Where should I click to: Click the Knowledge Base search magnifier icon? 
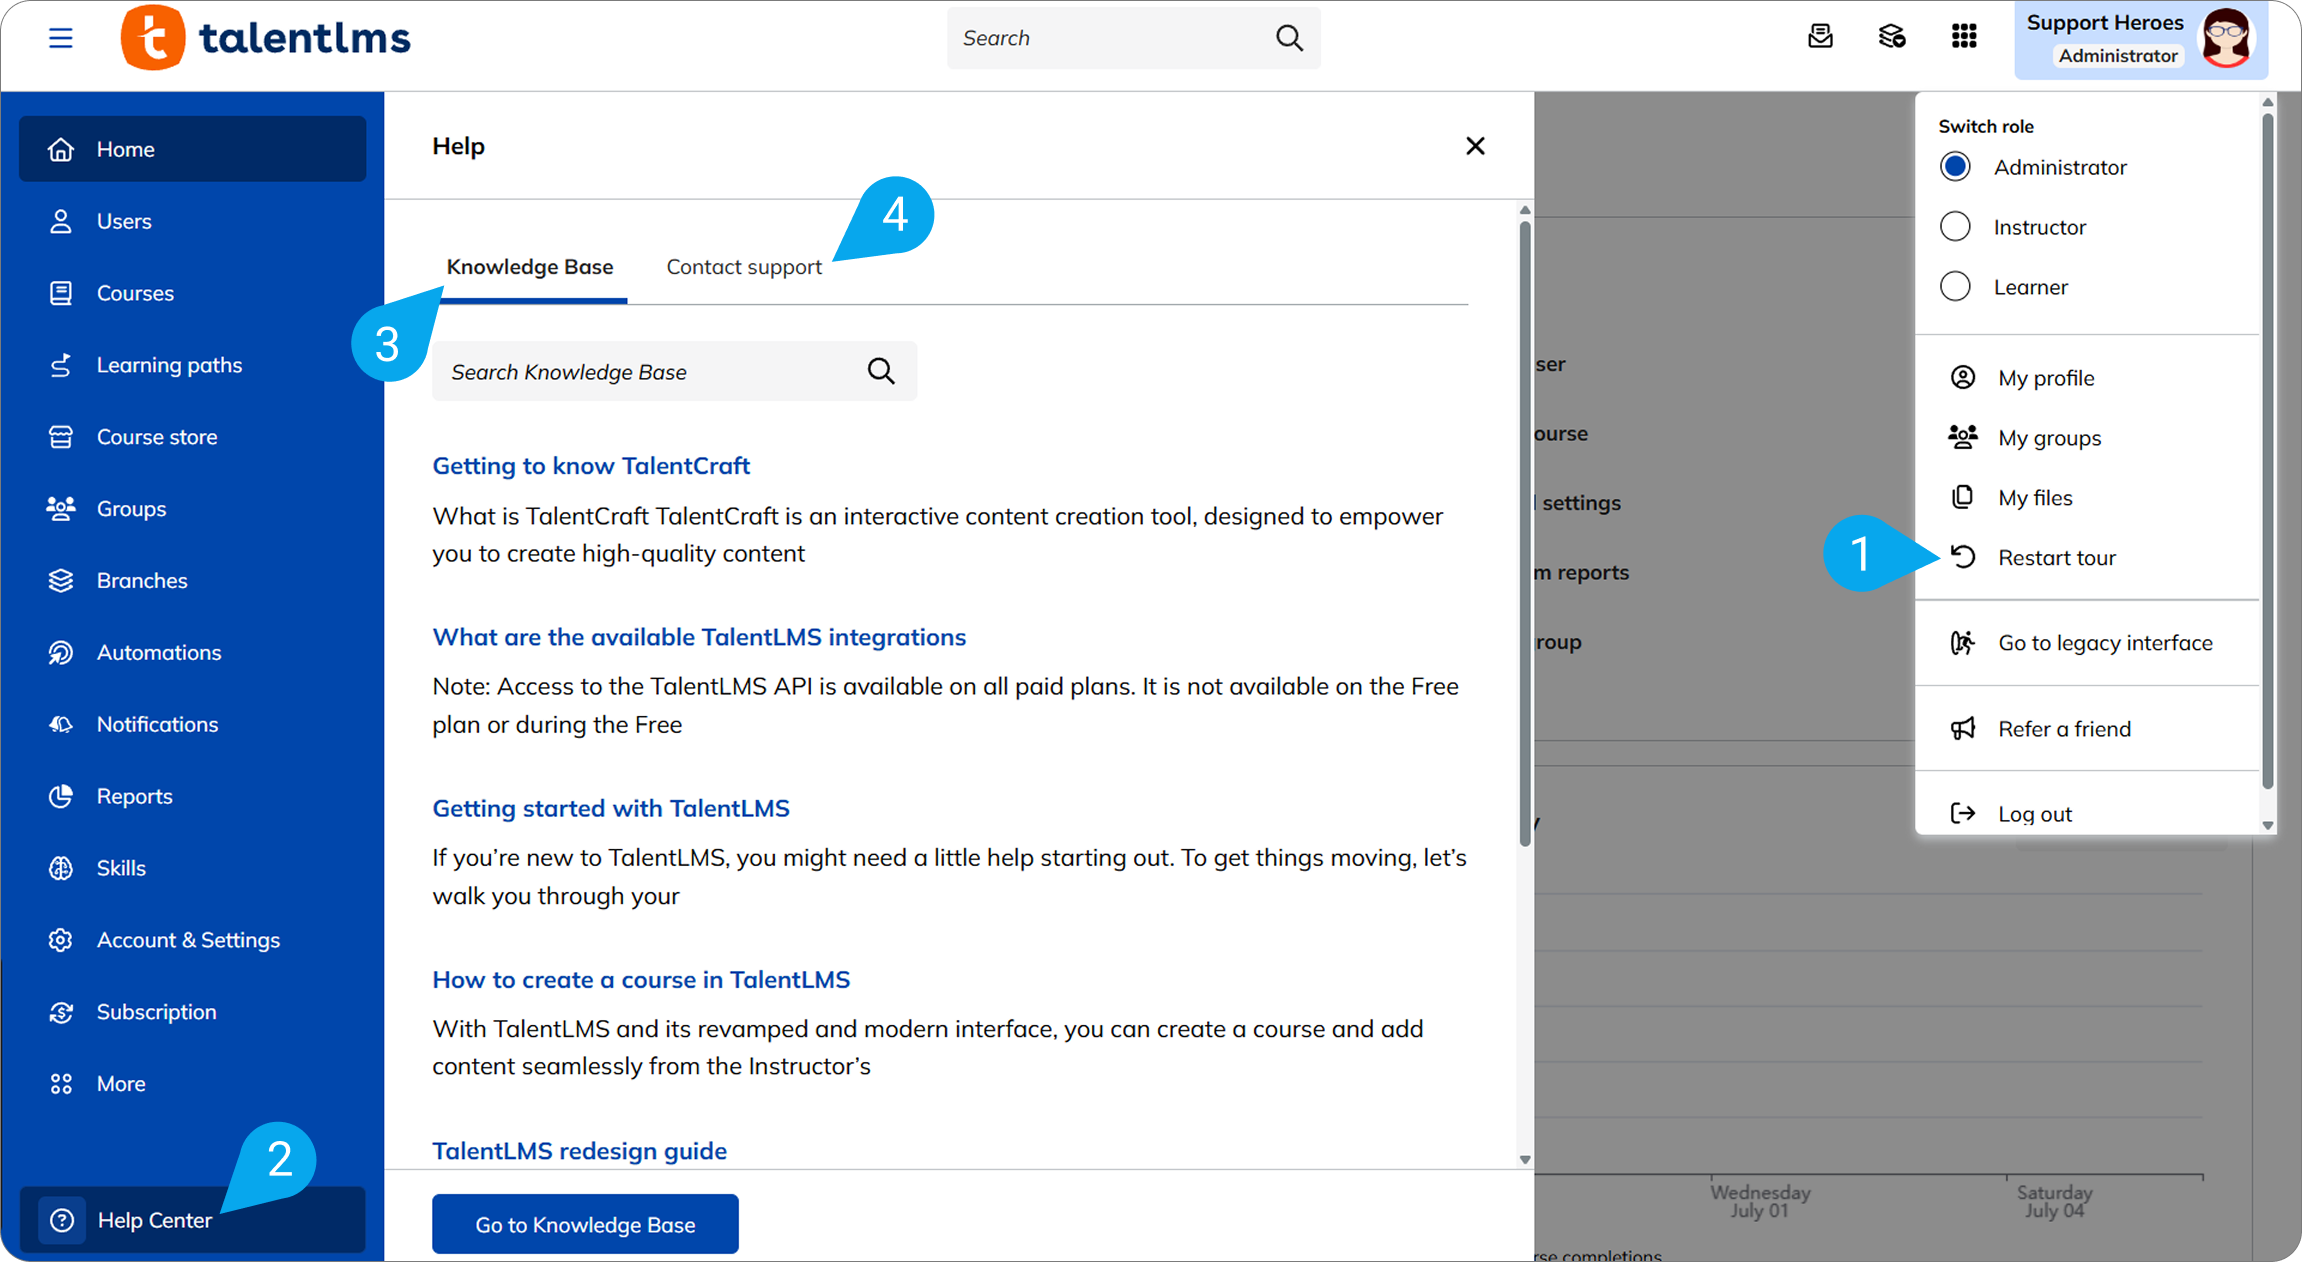tap(881, 371)
